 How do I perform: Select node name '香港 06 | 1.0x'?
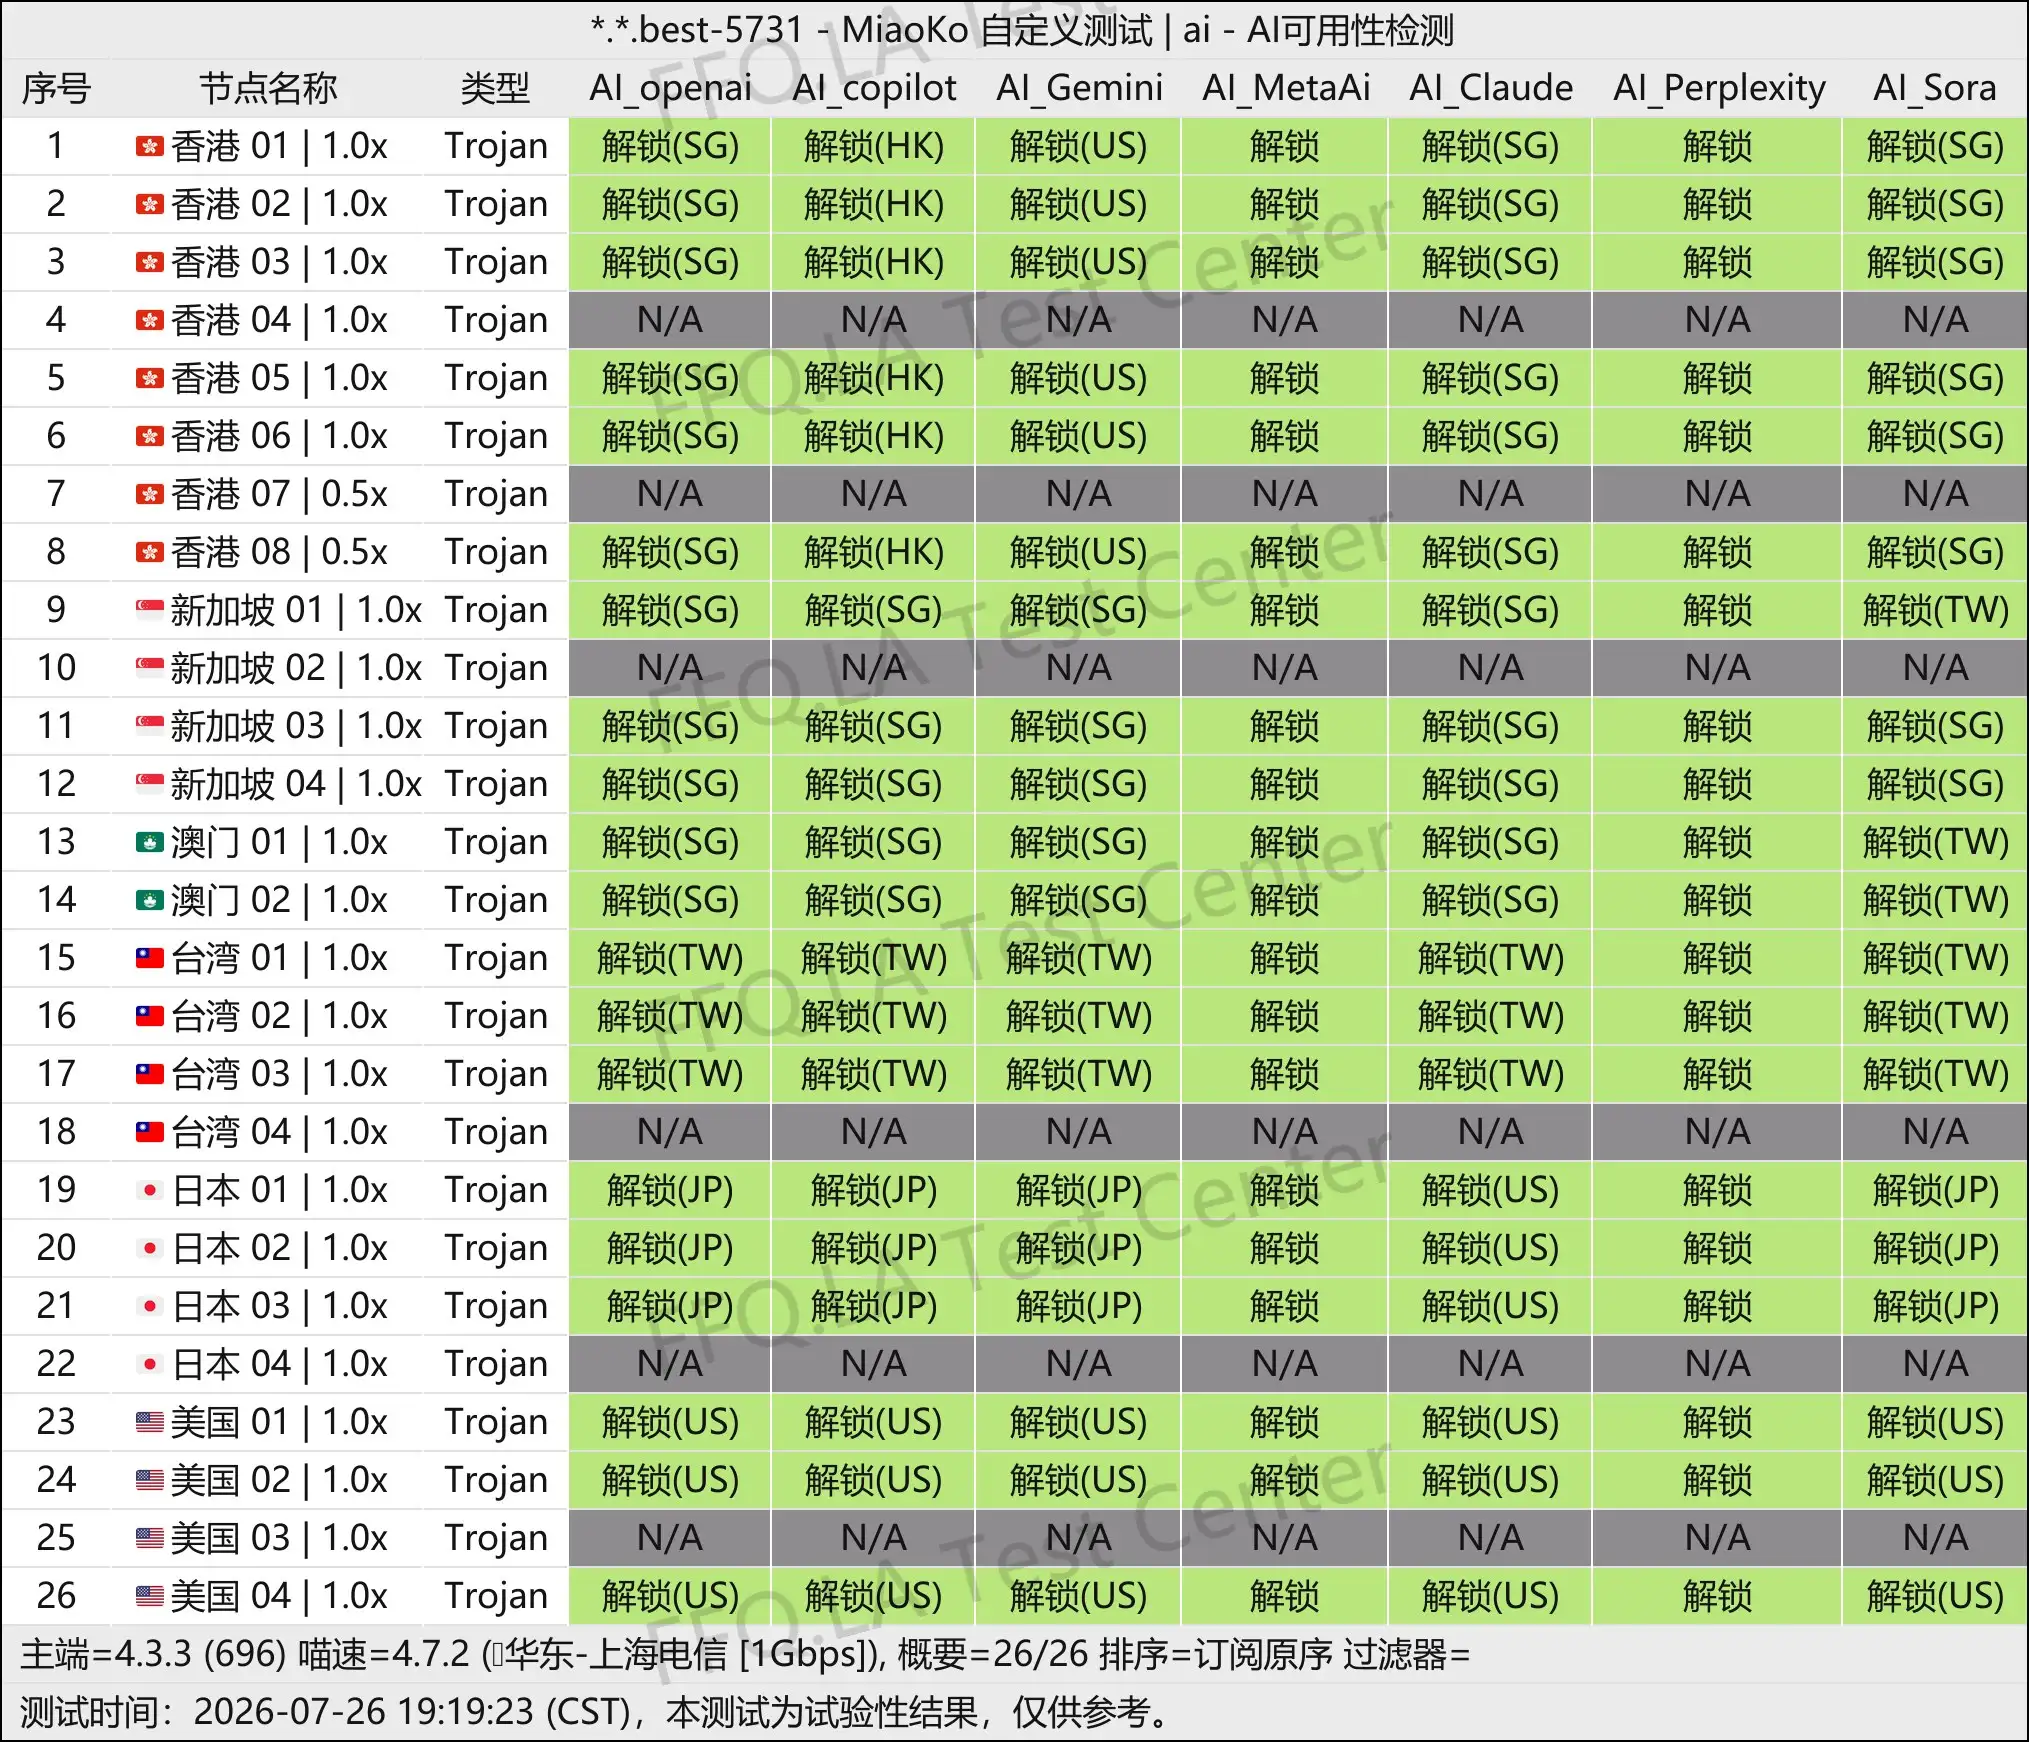[279, 437]
